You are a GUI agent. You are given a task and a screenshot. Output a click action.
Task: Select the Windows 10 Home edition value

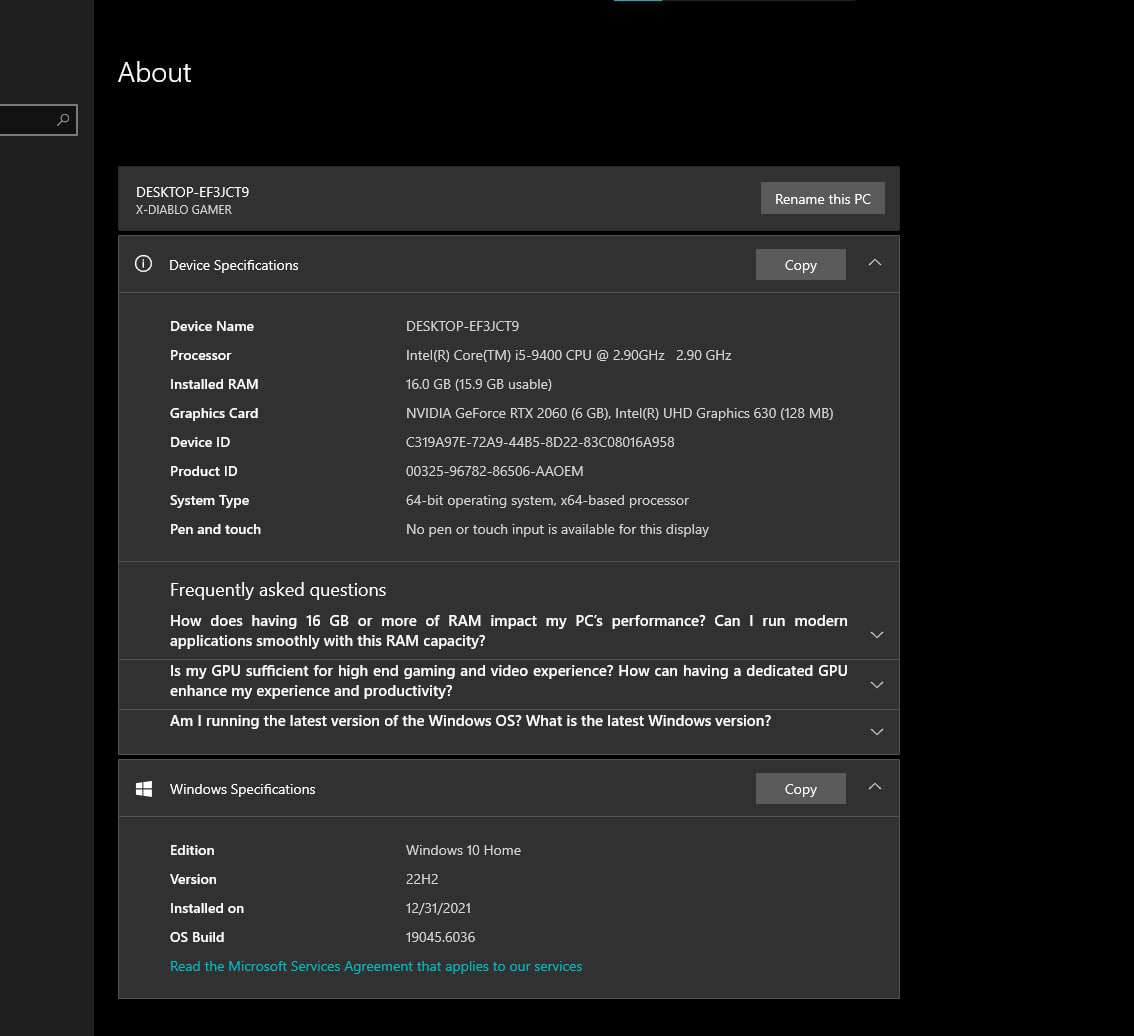click(x=463, y=850)
